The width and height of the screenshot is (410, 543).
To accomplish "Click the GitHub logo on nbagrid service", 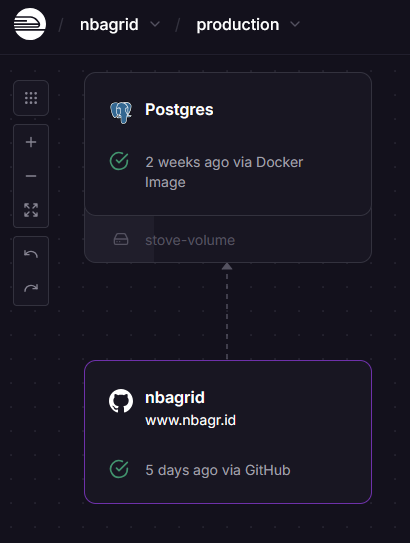I will [121, 401].
